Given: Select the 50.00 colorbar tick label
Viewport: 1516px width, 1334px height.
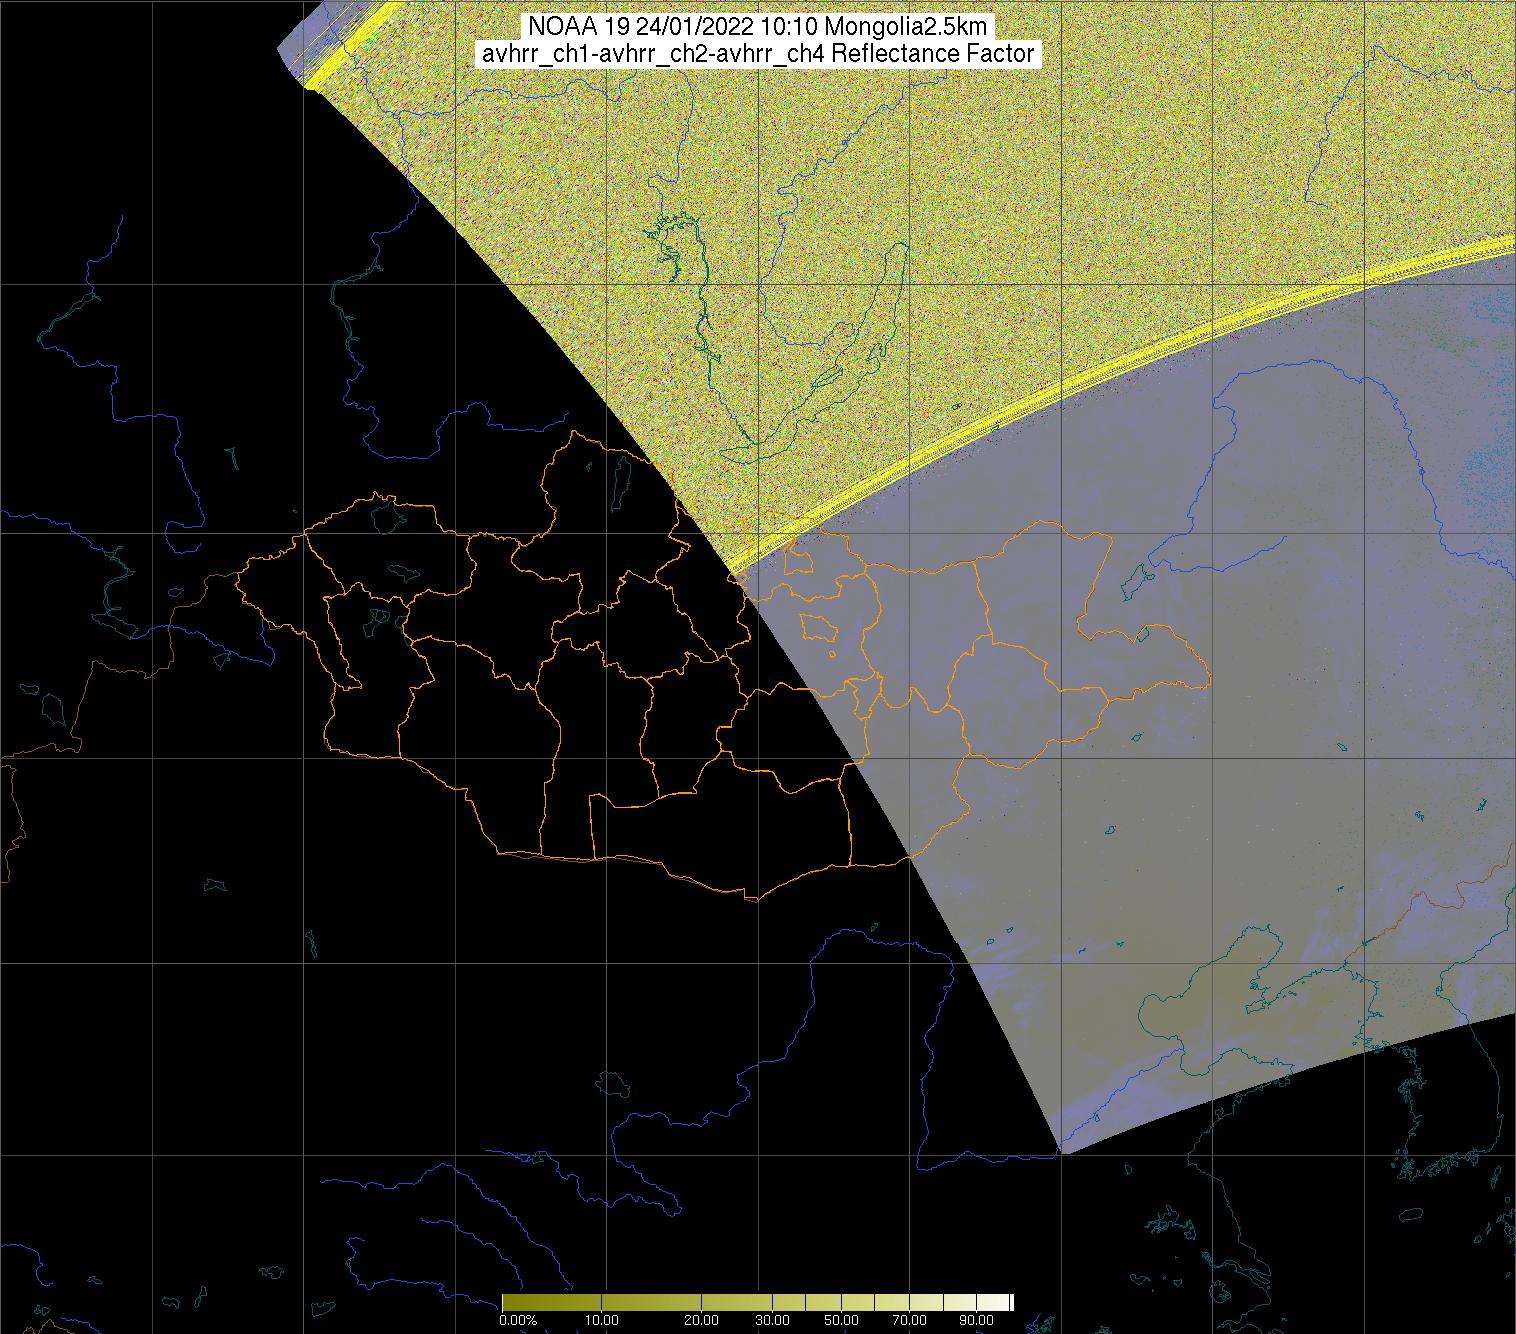Looking at the screenshot, I should [x=842, y=1320].
